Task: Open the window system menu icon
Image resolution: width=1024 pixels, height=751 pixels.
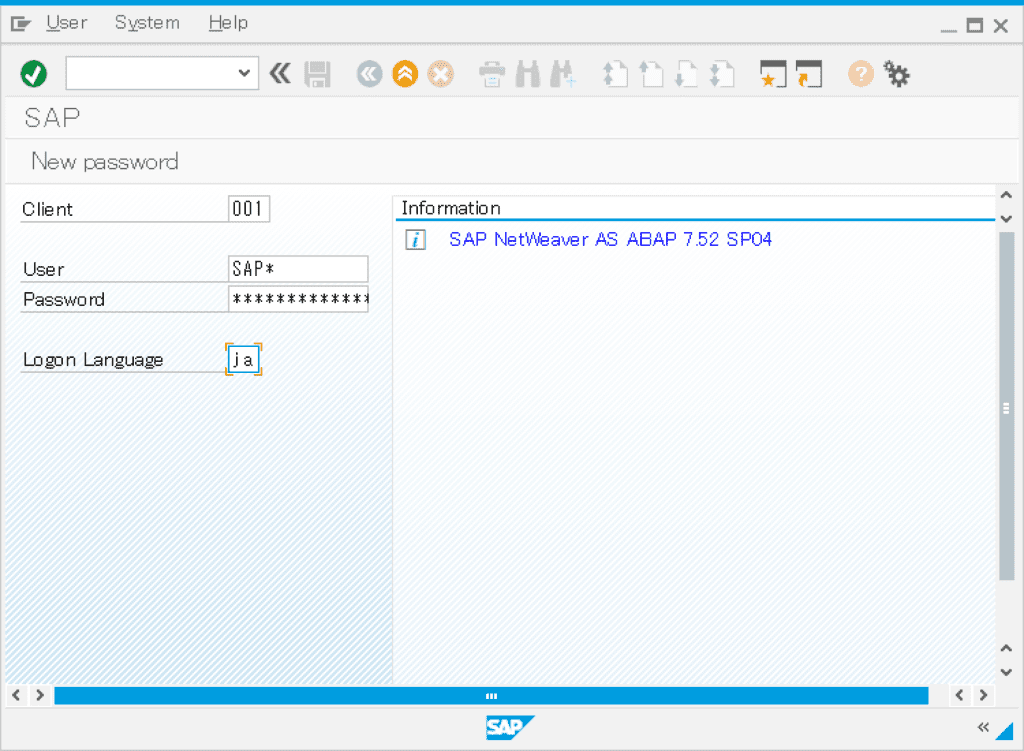Action: tap(21, 24)
